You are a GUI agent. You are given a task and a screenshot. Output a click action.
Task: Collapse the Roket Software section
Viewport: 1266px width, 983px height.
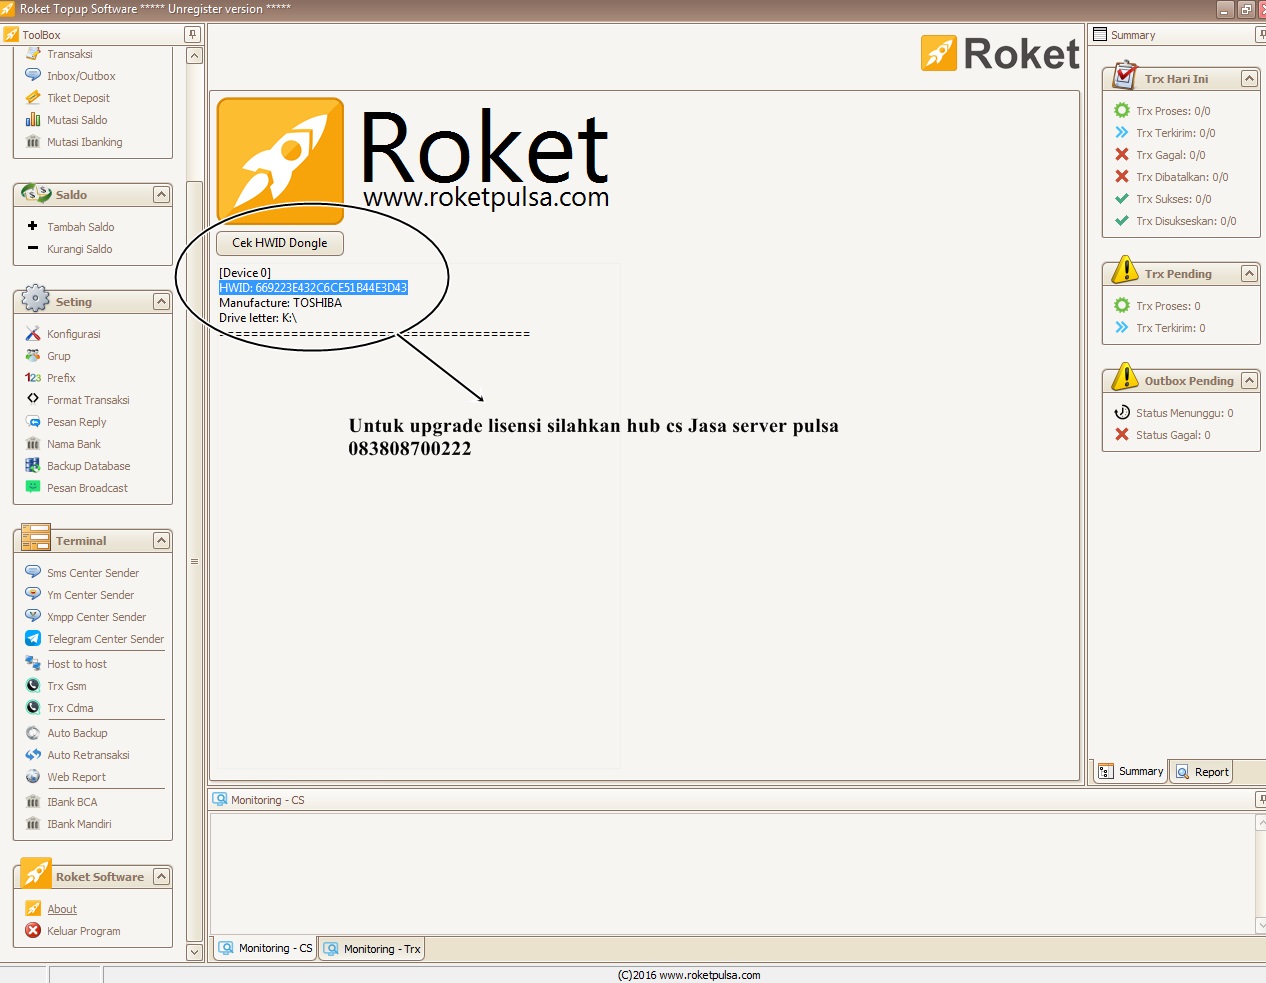pos(161,876)
